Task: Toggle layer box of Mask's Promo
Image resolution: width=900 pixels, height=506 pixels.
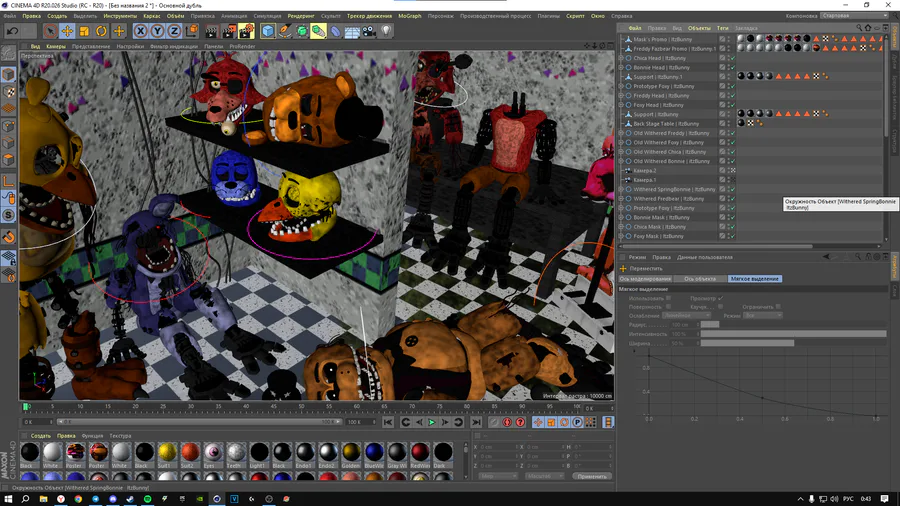Action: click(x=722, y=39)
